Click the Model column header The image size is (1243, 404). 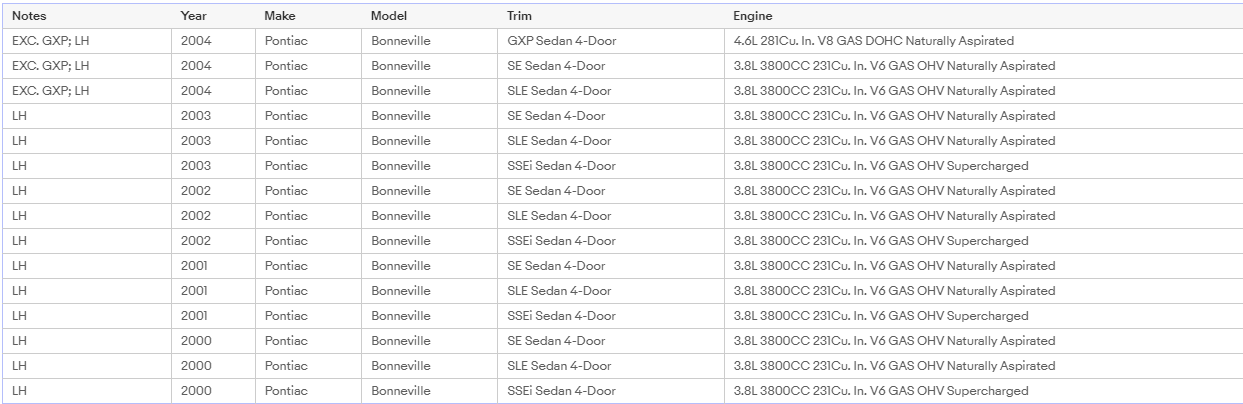tap(389, 16)
